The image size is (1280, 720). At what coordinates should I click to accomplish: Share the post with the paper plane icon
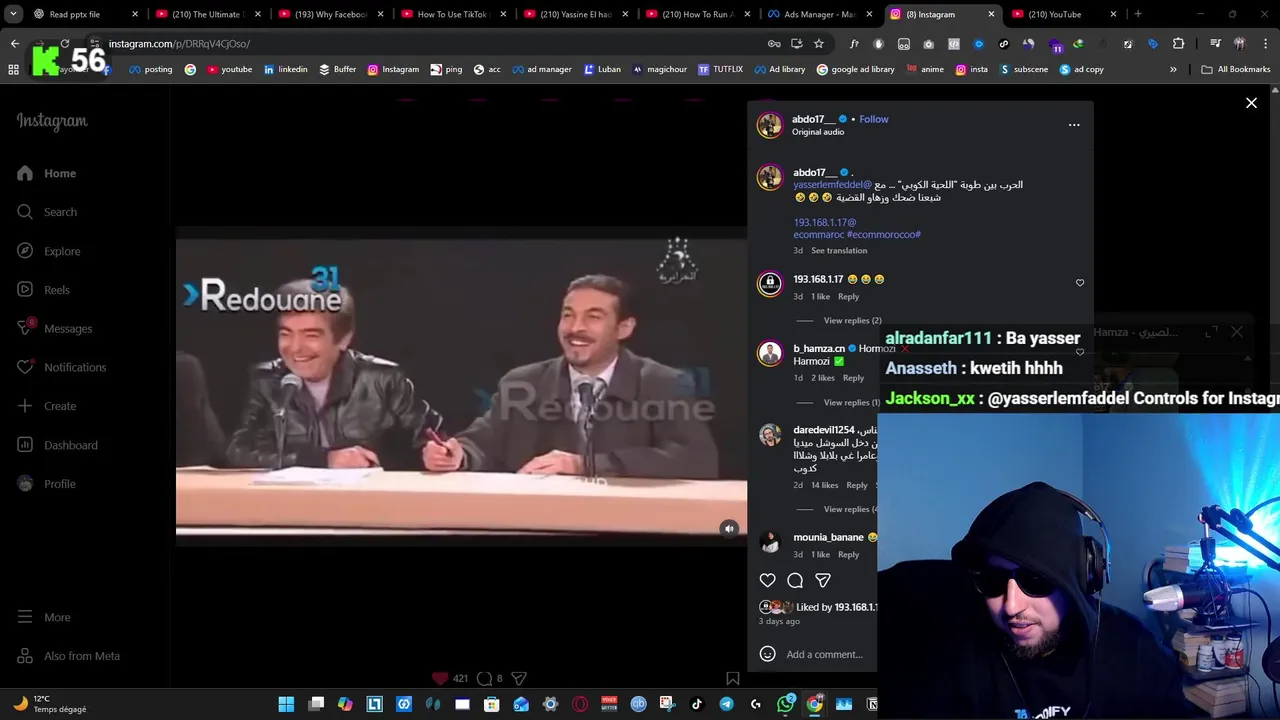(823, 580)
